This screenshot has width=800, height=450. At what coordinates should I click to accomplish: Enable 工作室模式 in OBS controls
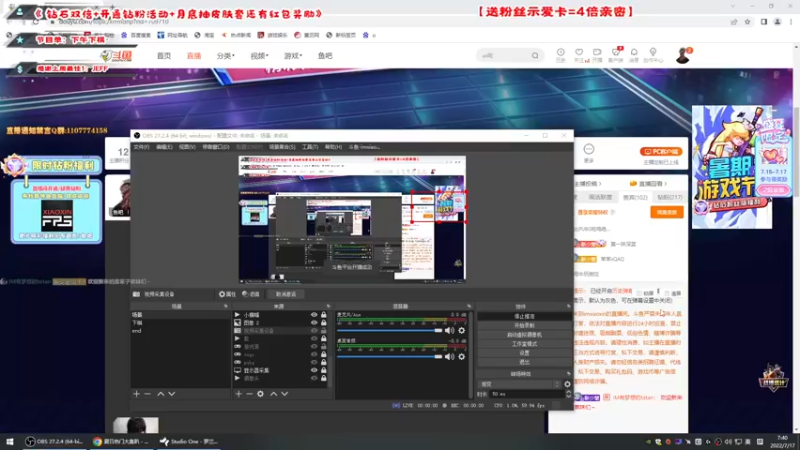pos(524,344)
